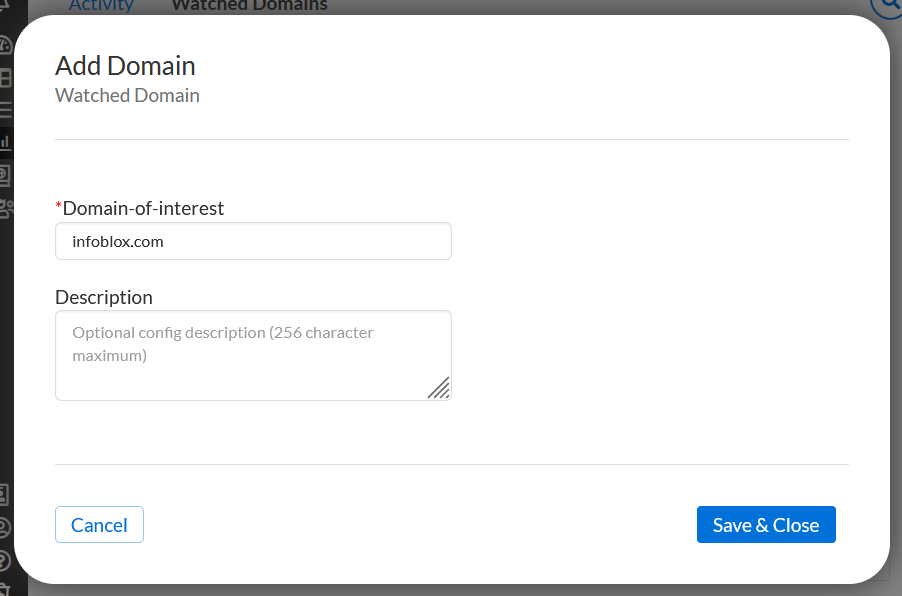Open the bar chart reports icon

5,142
